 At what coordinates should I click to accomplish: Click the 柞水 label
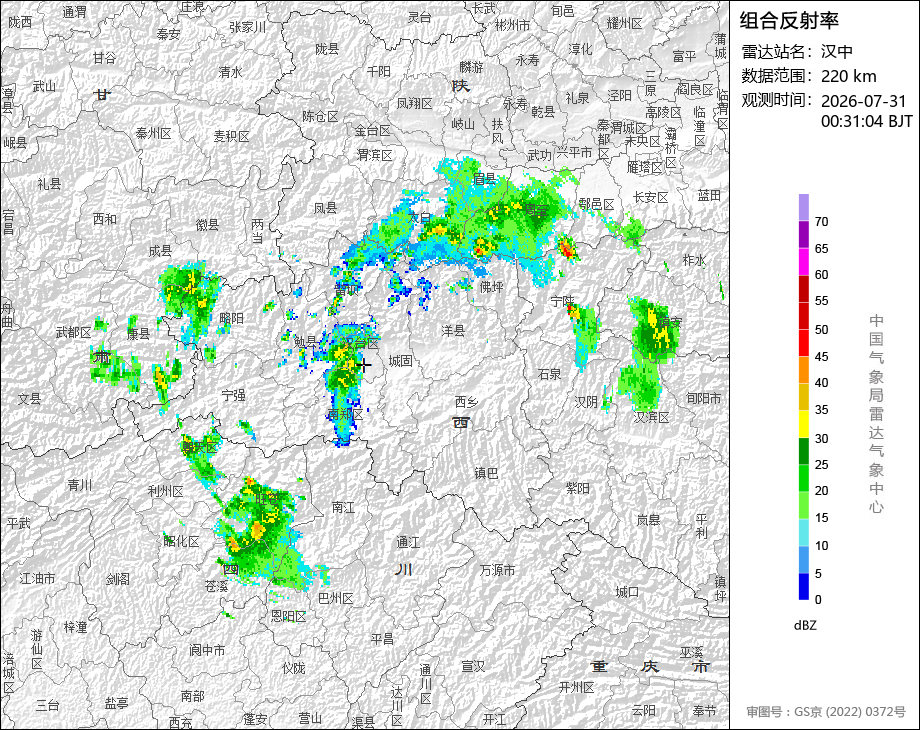tap(695, 259)
